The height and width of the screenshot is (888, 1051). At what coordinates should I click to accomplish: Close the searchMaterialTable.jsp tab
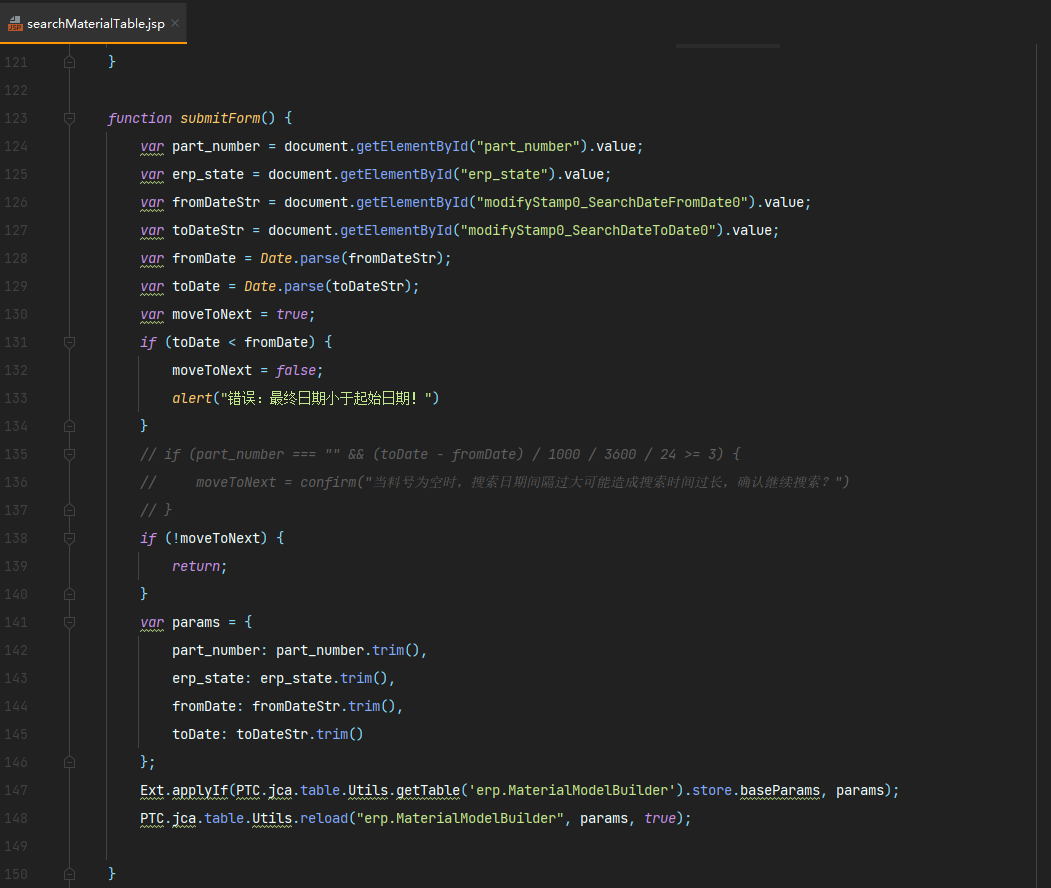(x=175, y=23)
